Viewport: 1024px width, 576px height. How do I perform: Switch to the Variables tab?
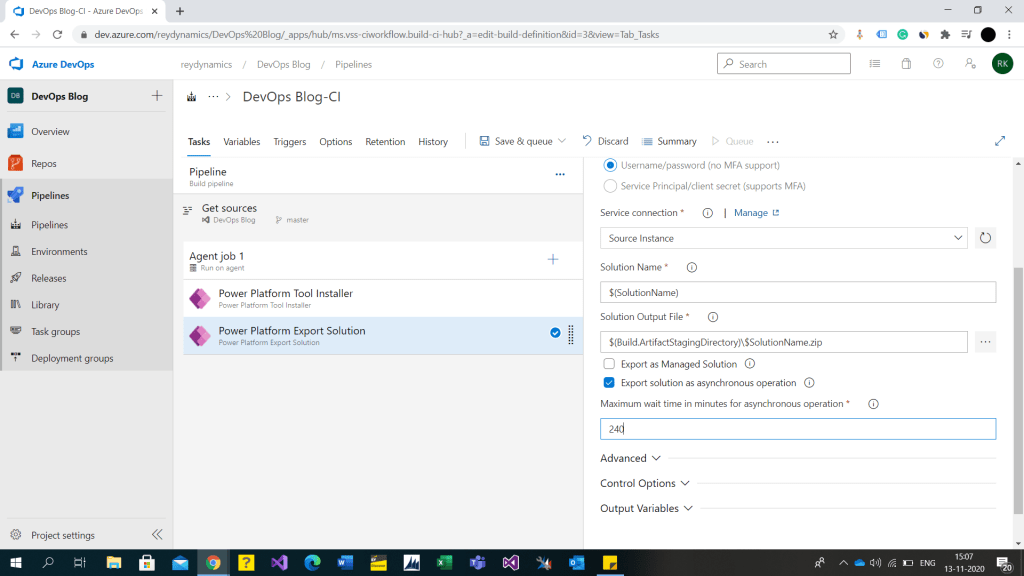(242, 142)
